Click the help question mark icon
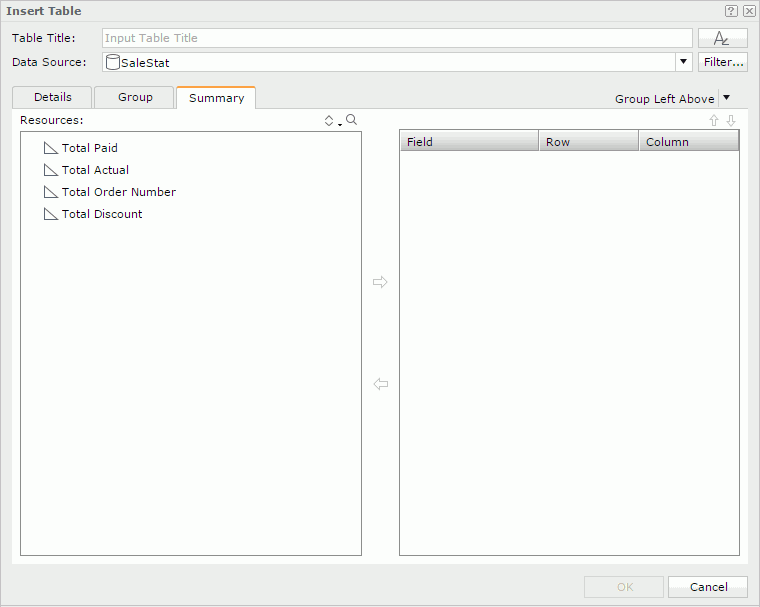 [x=731, y=11]
